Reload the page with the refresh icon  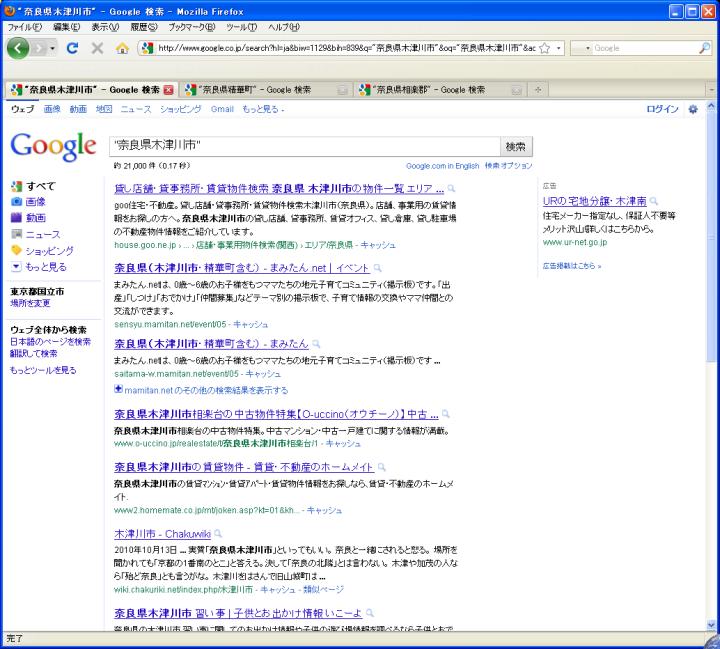[x=73, y=48]
